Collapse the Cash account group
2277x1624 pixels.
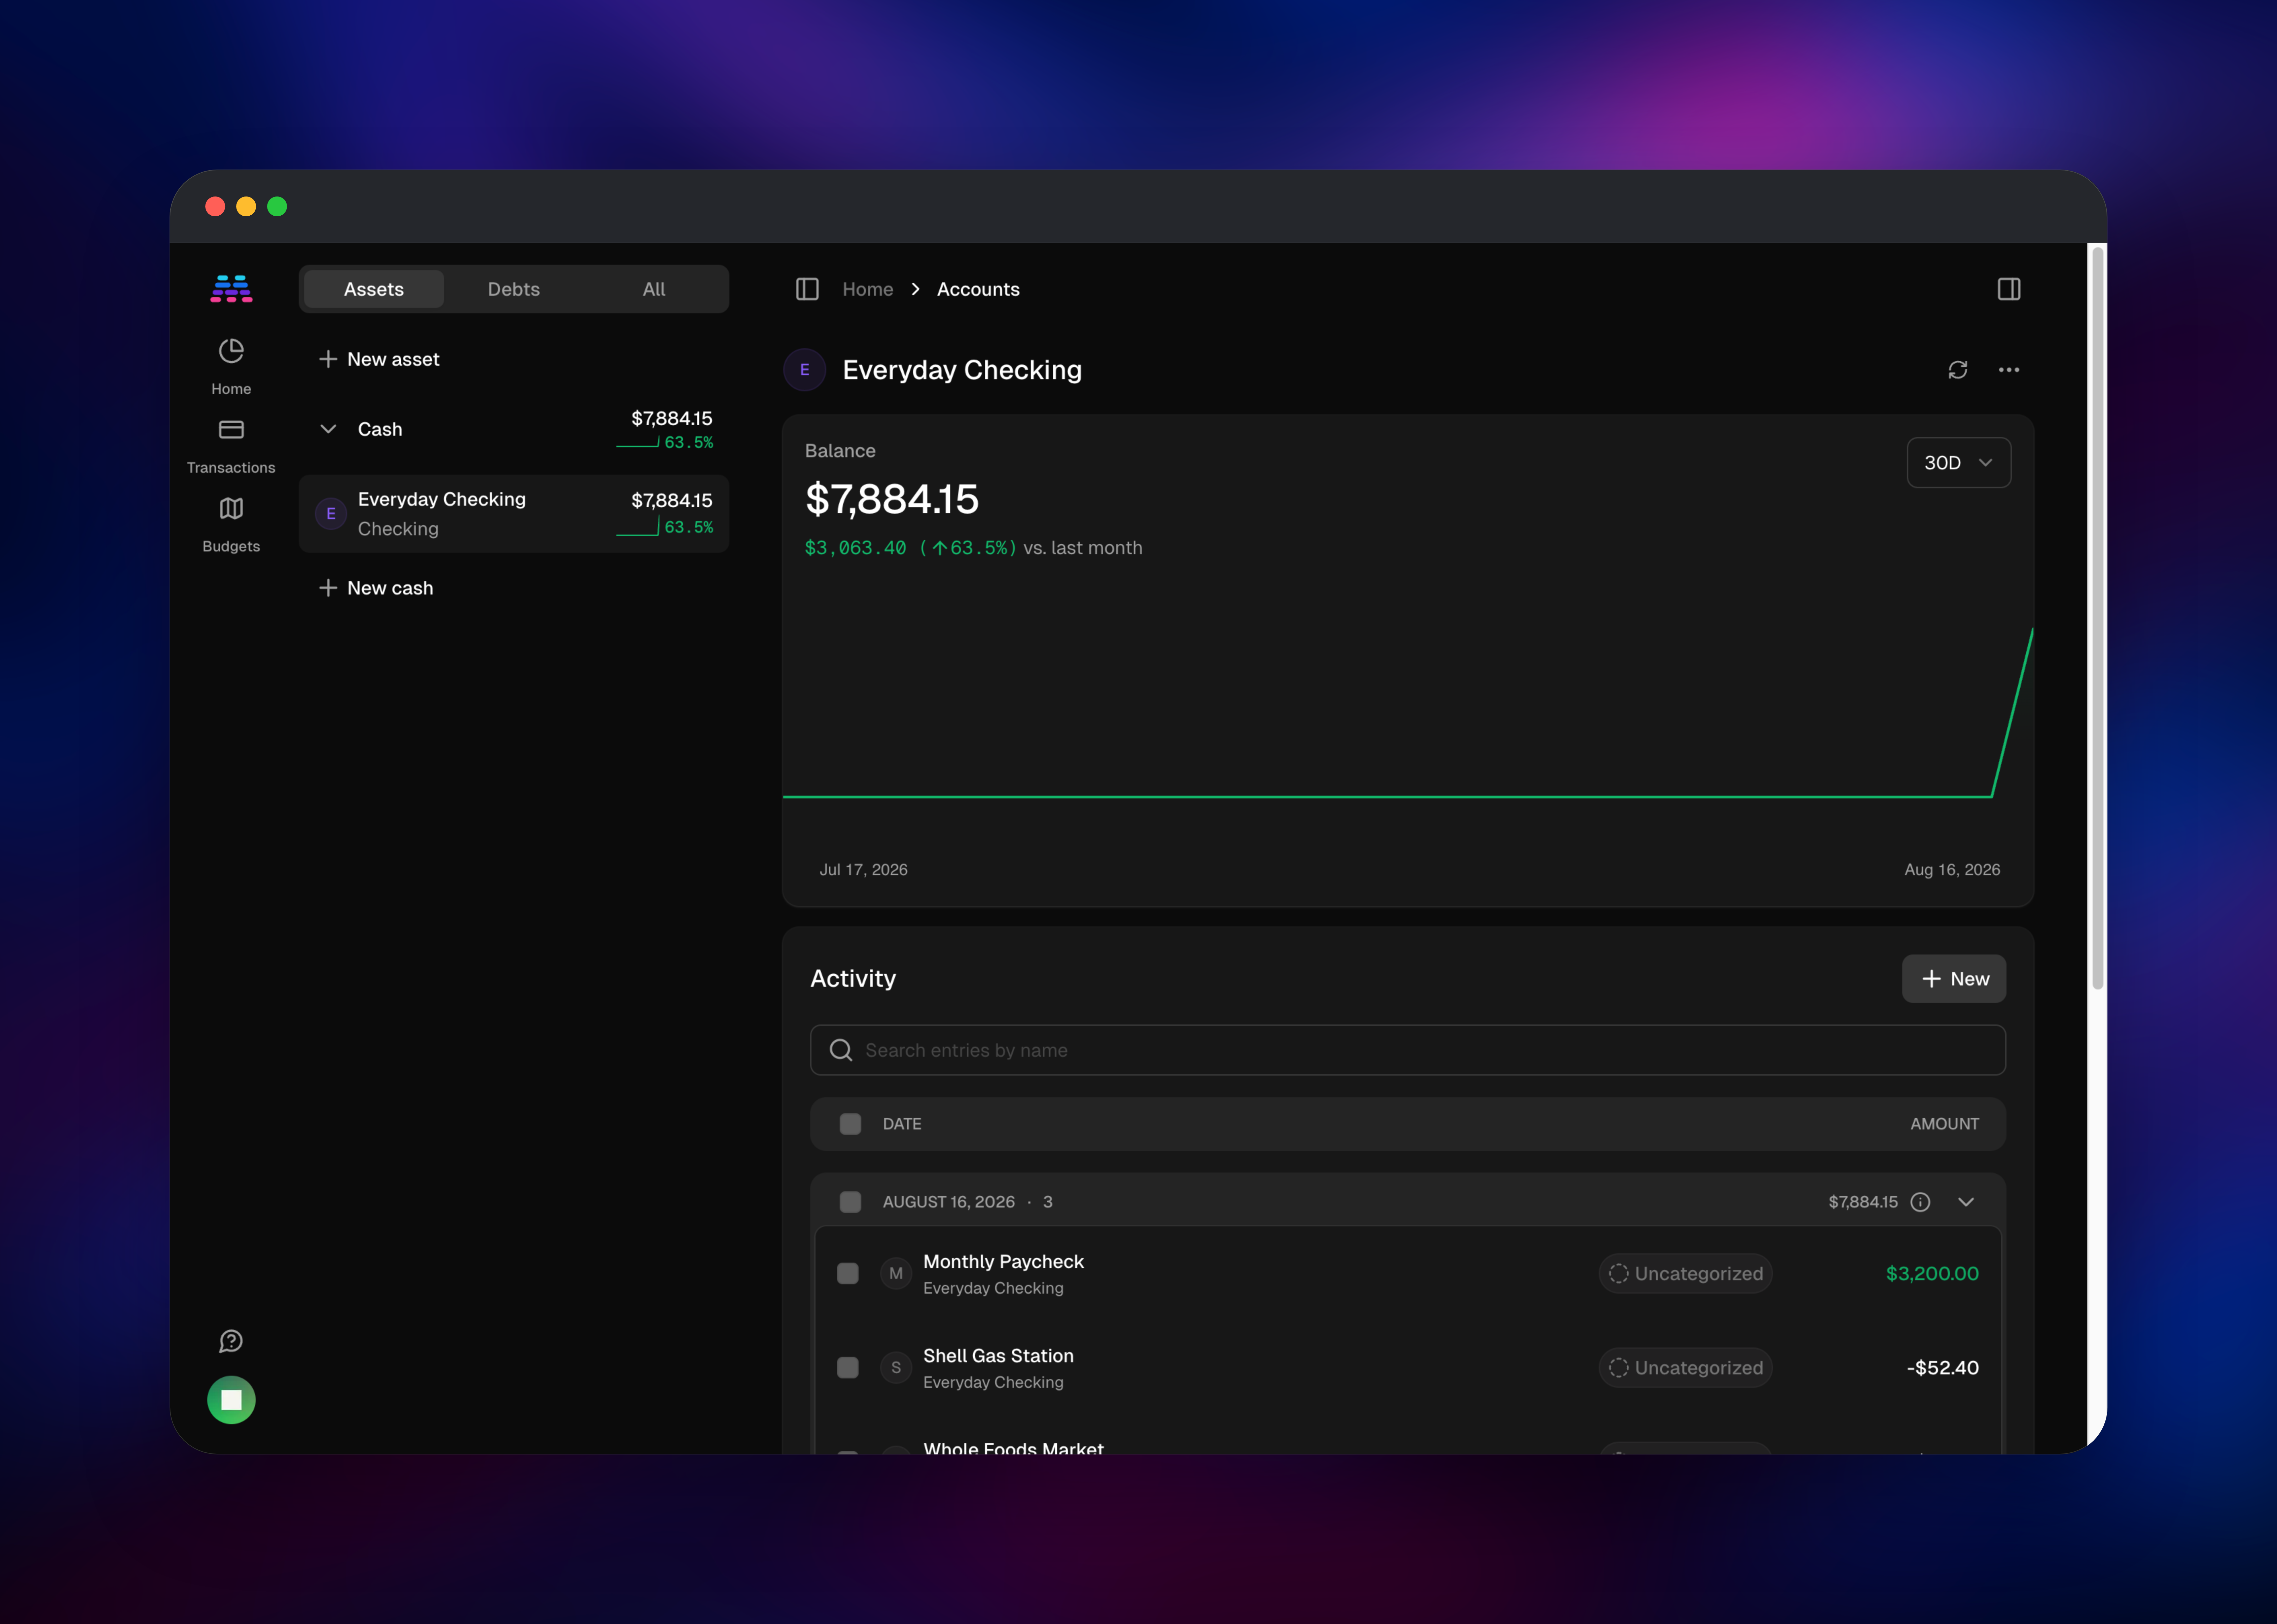pos(328,429)
